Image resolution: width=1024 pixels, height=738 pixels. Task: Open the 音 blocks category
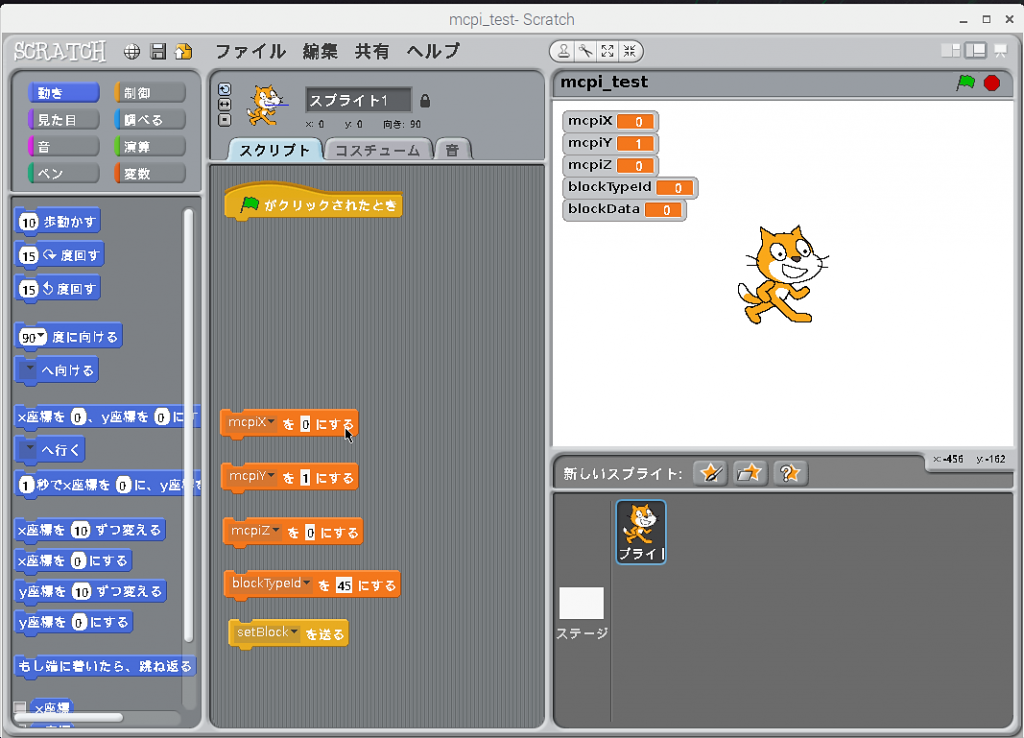(64, 146)
